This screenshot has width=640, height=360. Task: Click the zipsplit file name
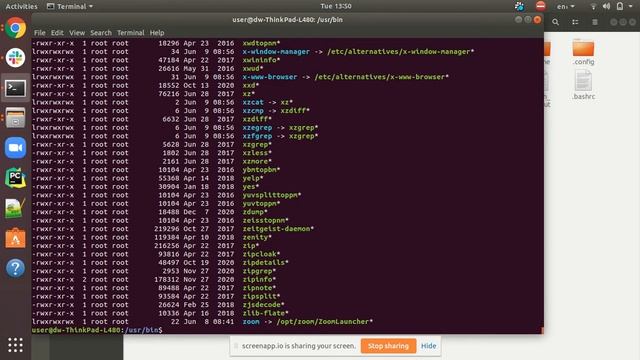[259, 296]
